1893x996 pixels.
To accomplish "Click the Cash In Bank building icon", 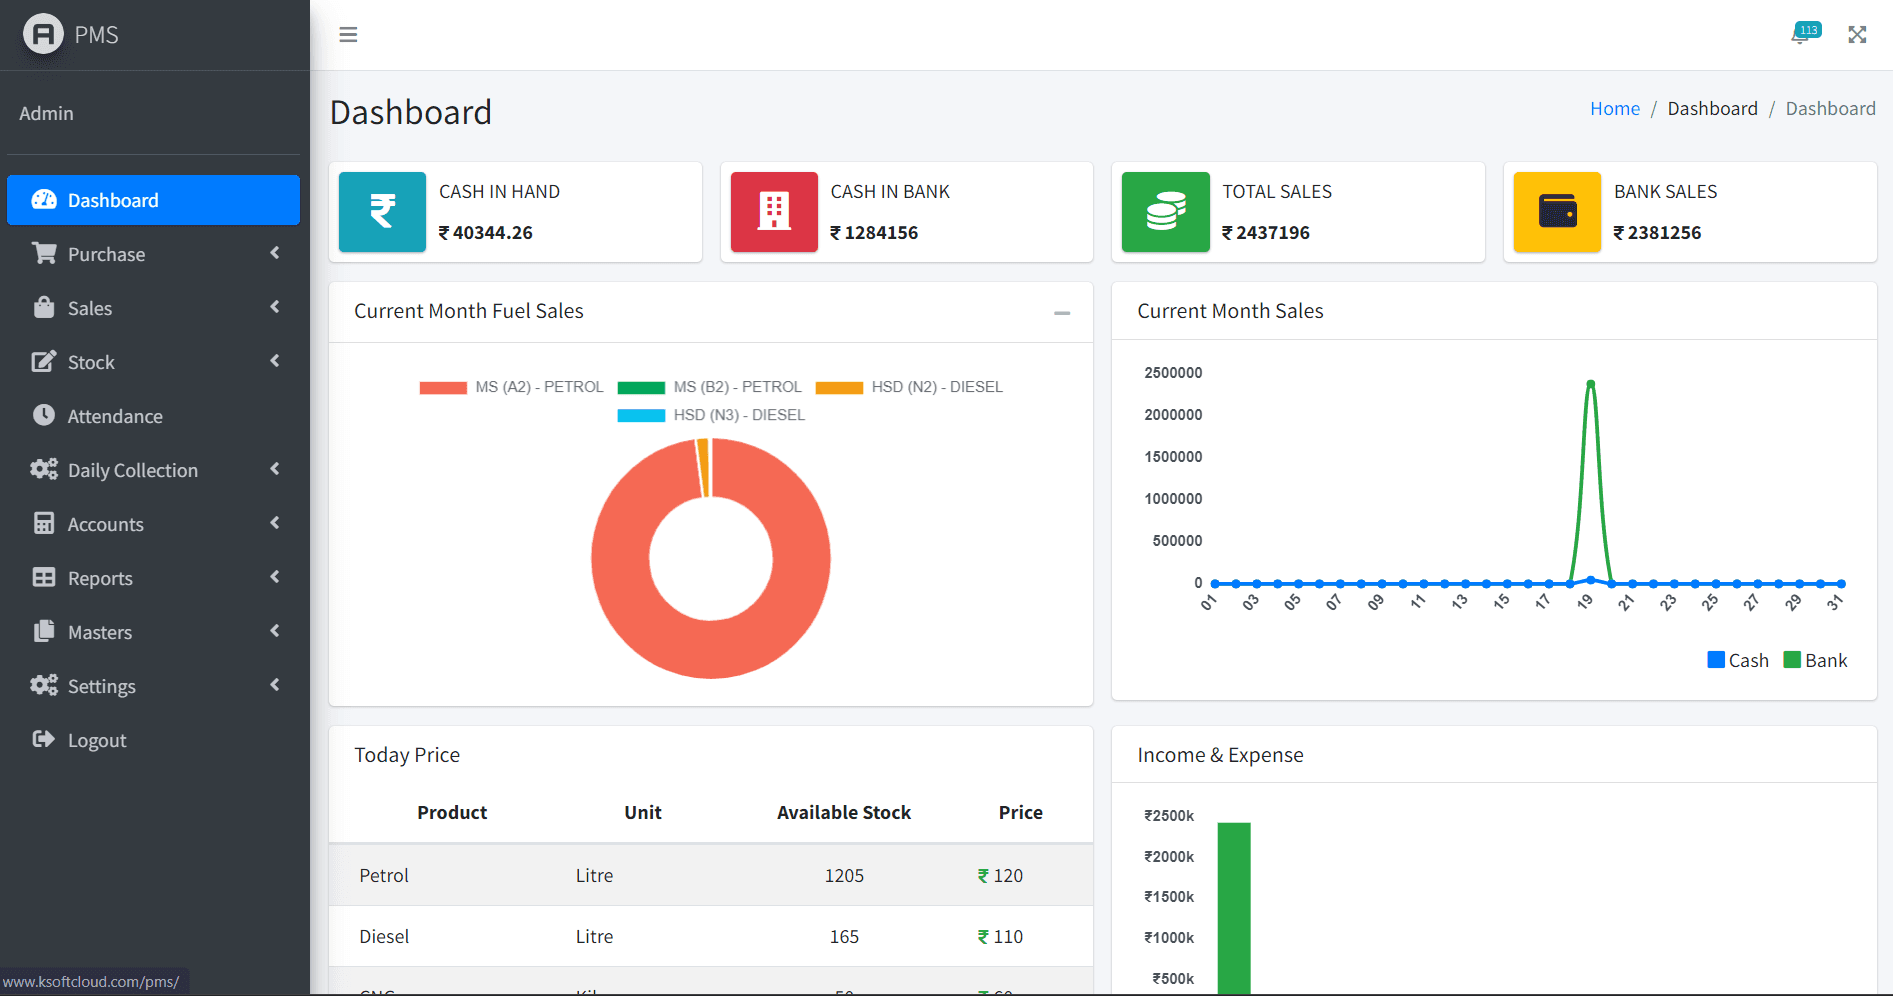I will tap(774, 212).
